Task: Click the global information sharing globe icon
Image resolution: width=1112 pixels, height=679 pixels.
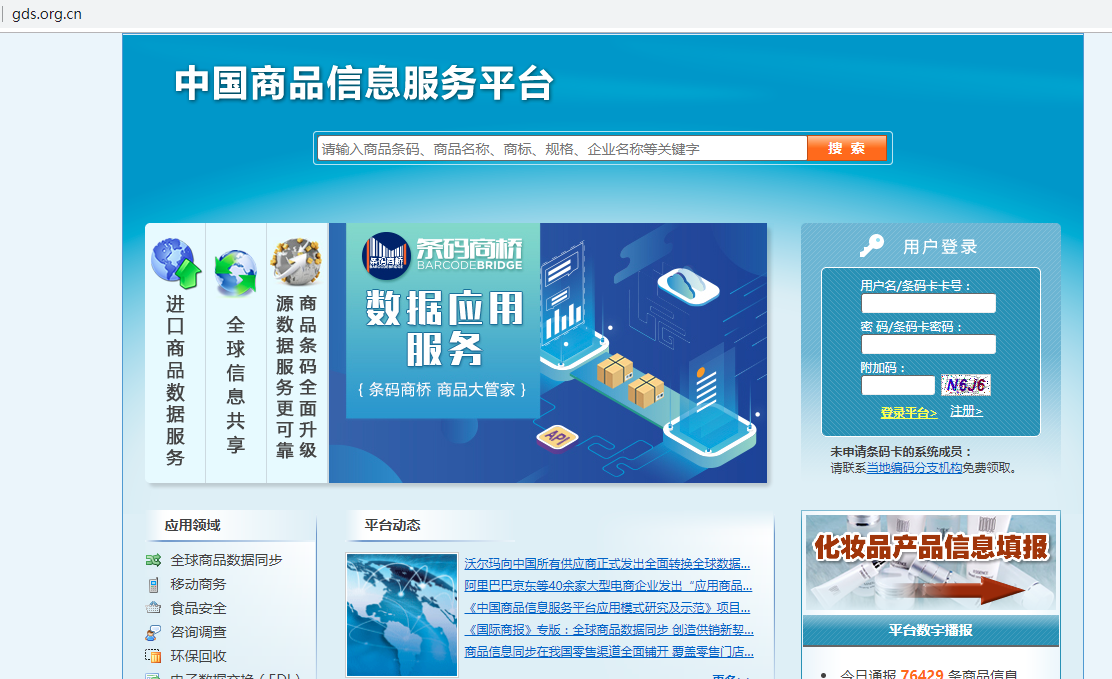Action: click(235, 272)
